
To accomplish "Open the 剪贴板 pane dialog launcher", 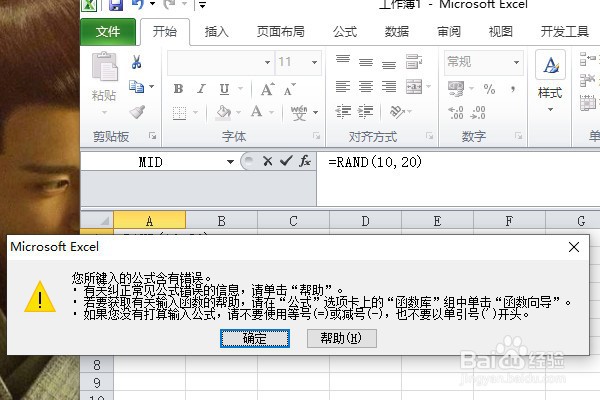I will tap(153, 136).
